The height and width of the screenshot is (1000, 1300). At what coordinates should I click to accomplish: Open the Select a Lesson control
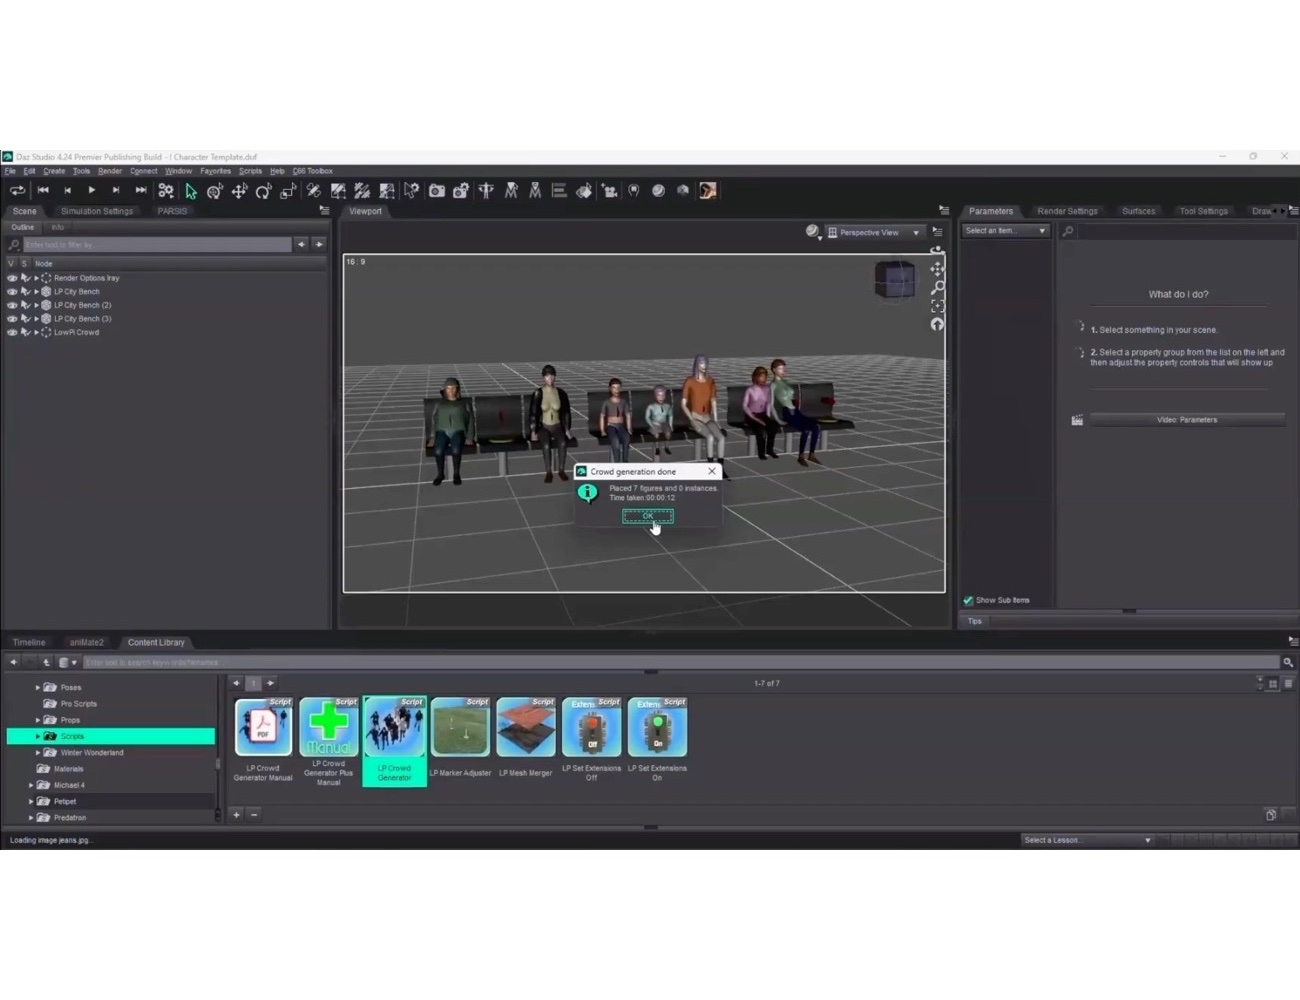(x=1086, y=840)
